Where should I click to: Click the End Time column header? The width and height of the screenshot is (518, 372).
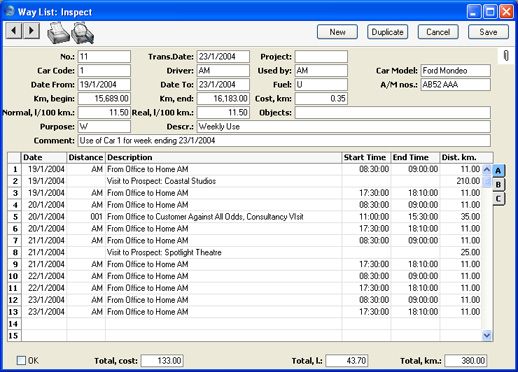(415, 157)
